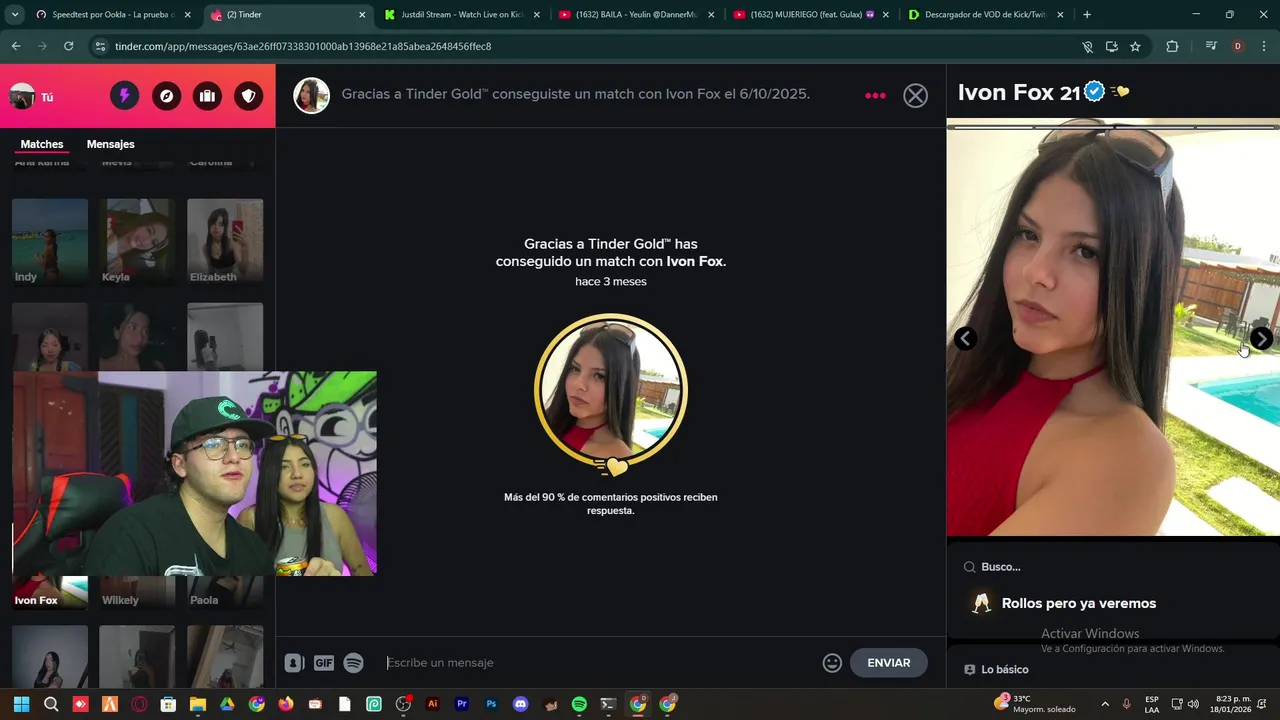
Task: Open the work mode briefcase icon
Action: pyautogui.click(x=207, y=96)
